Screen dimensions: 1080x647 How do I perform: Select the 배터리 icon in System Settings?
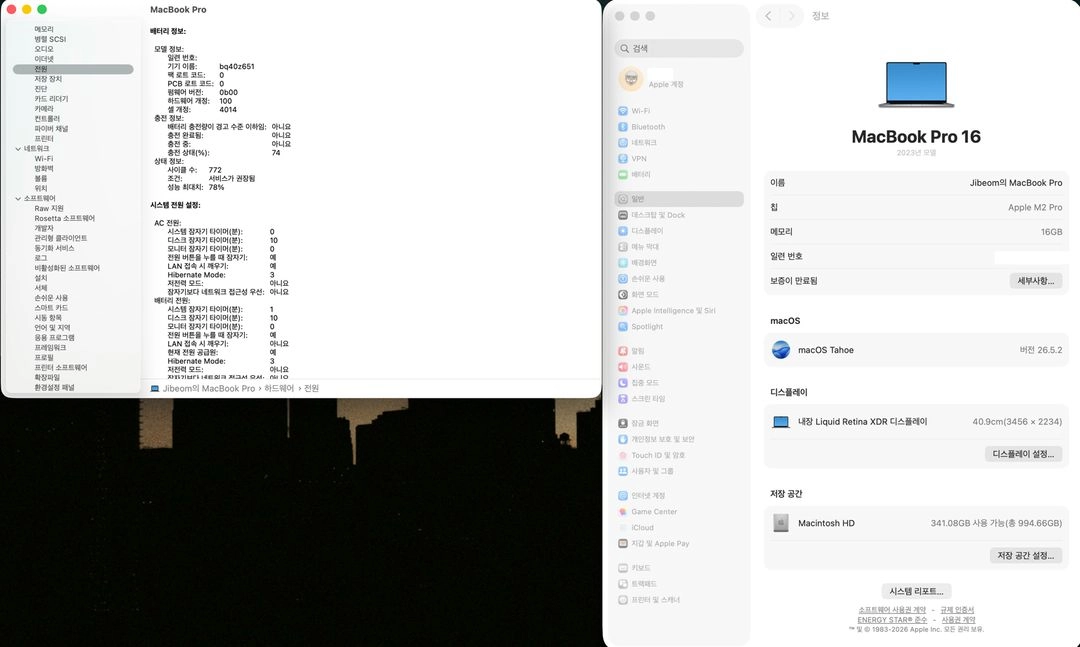(623, 174)
